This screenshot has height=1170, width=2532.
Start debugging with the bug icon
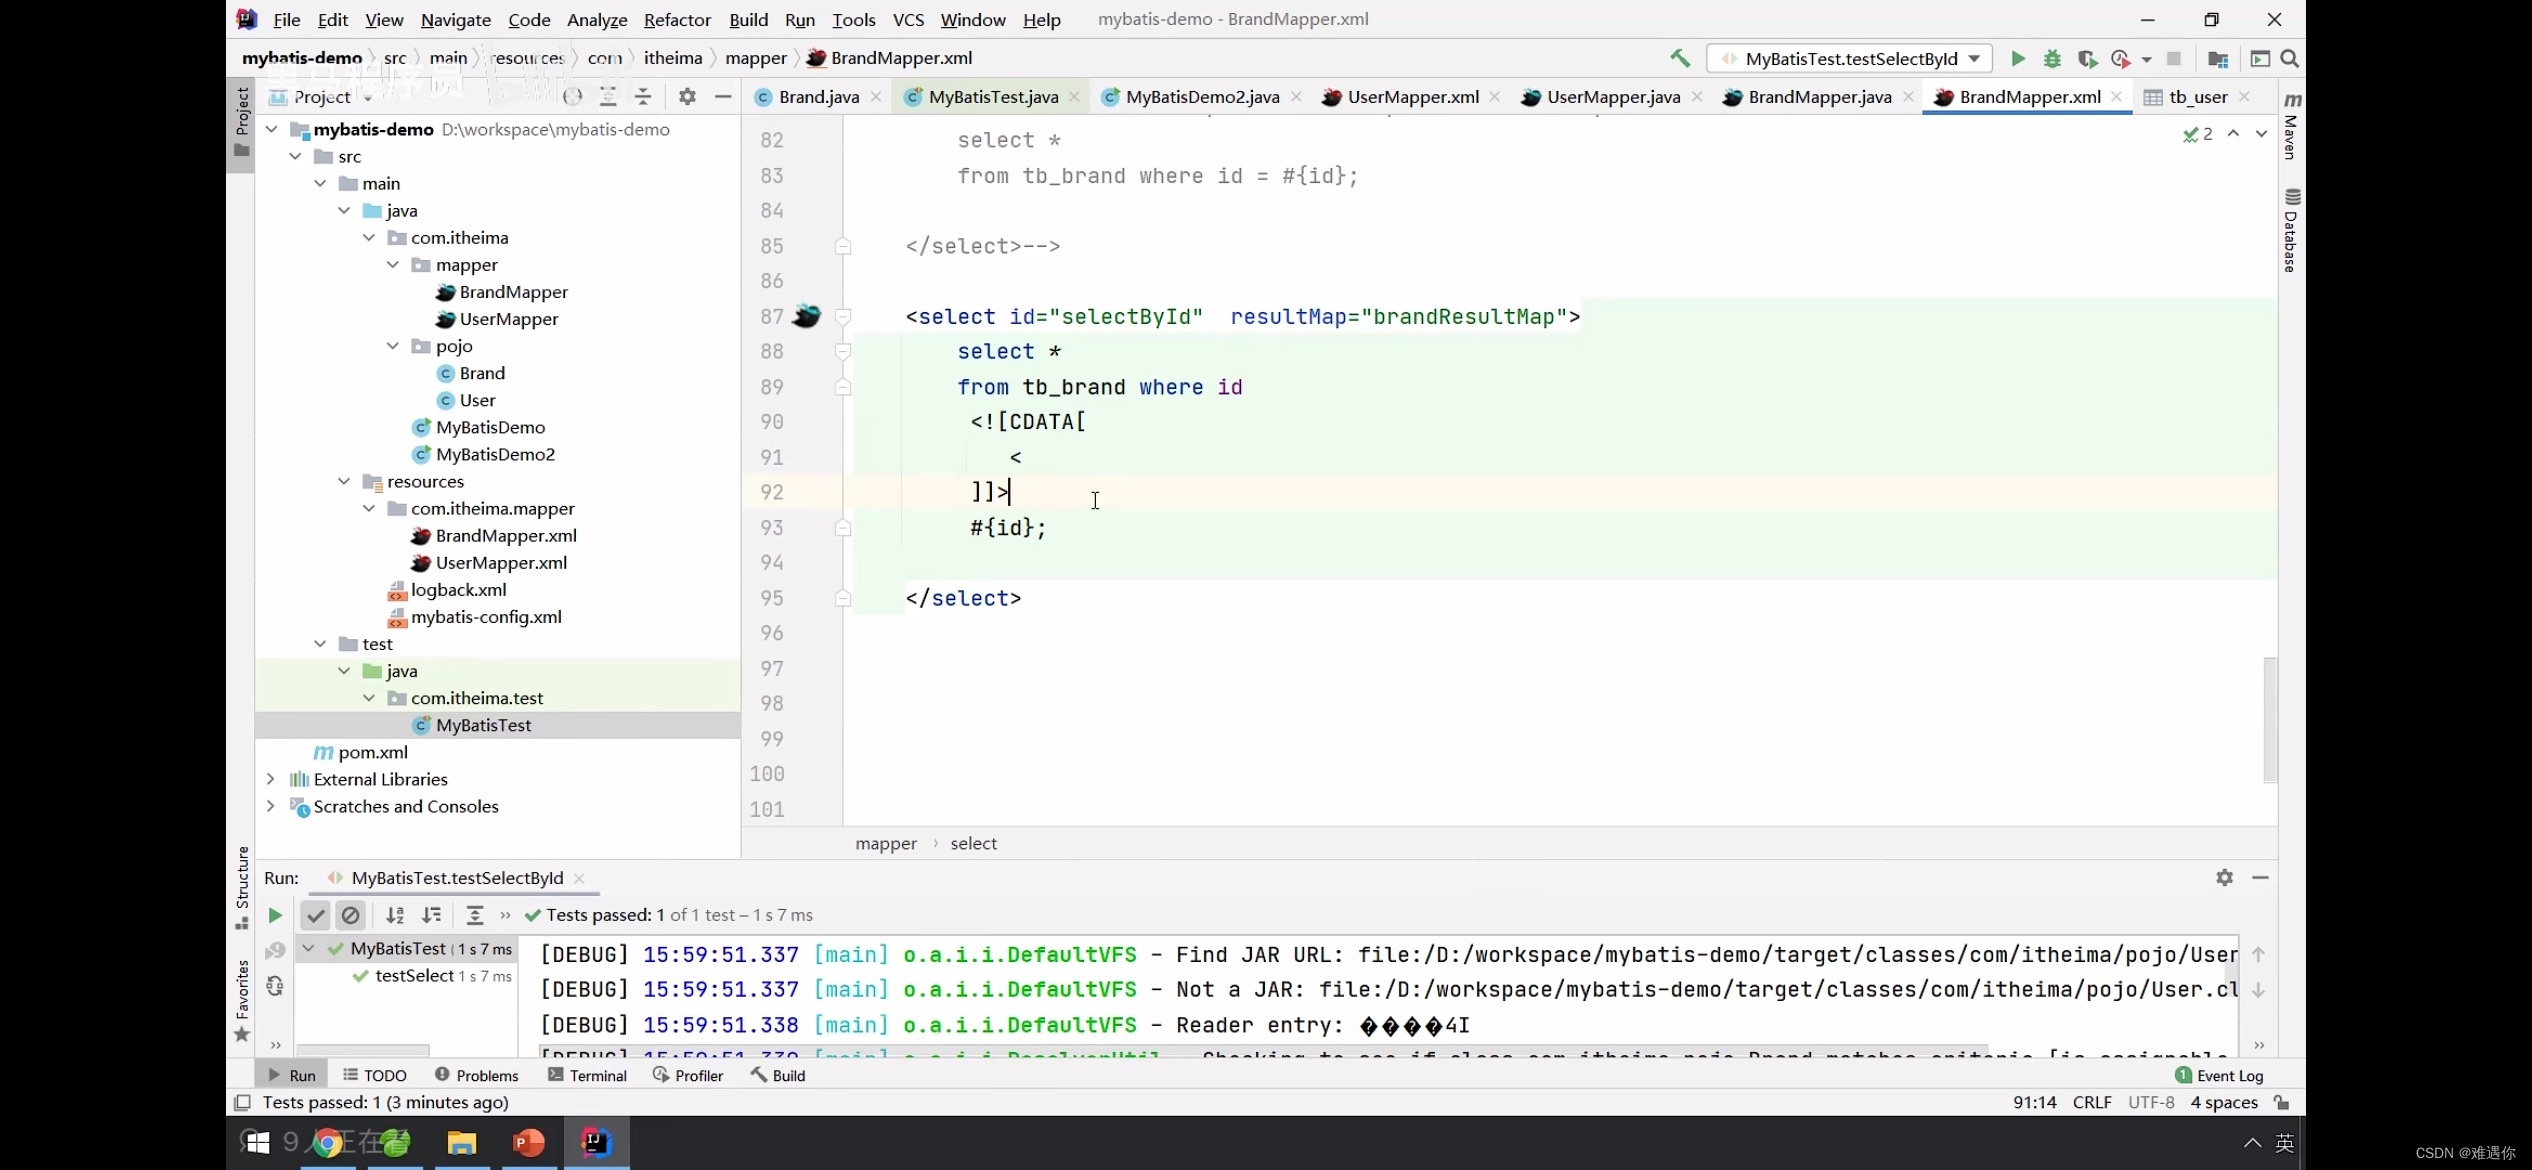2052,59
